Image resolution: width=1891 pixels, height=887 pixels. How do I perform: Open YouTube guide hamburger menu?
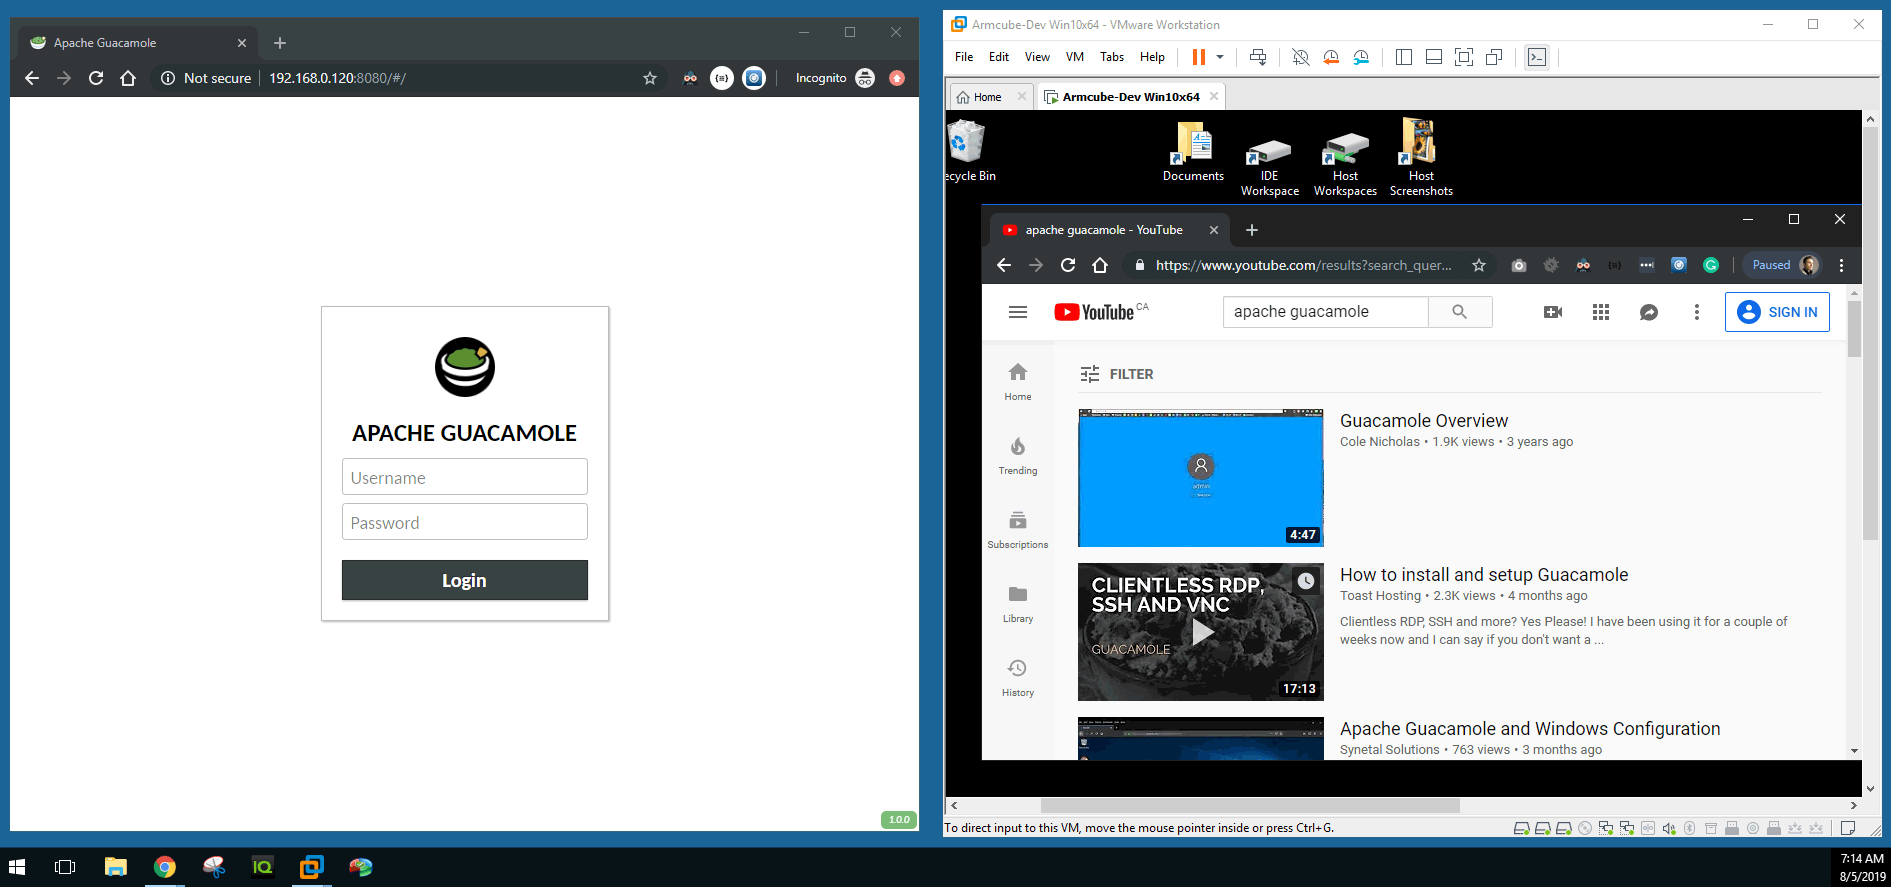[x=1018, y=312]
